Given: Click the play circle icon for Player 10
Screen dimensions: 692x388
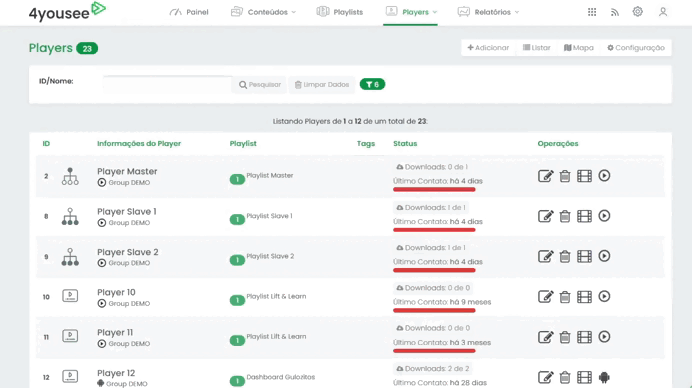Looking at the screenshot, I should pyautogui.click(x=604, y=296).
